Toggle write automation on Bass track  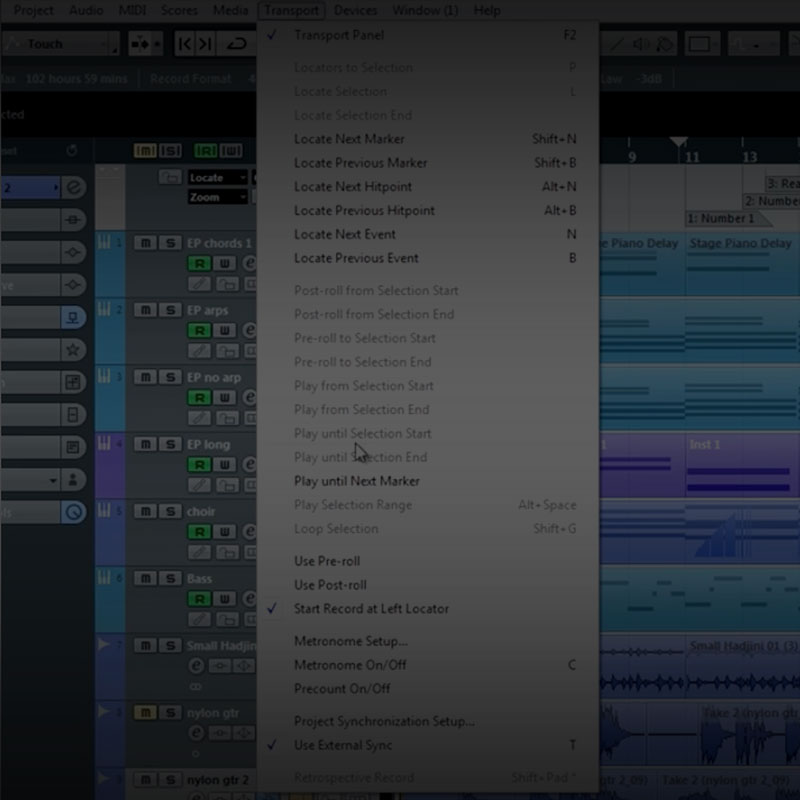tap(224, 599)
